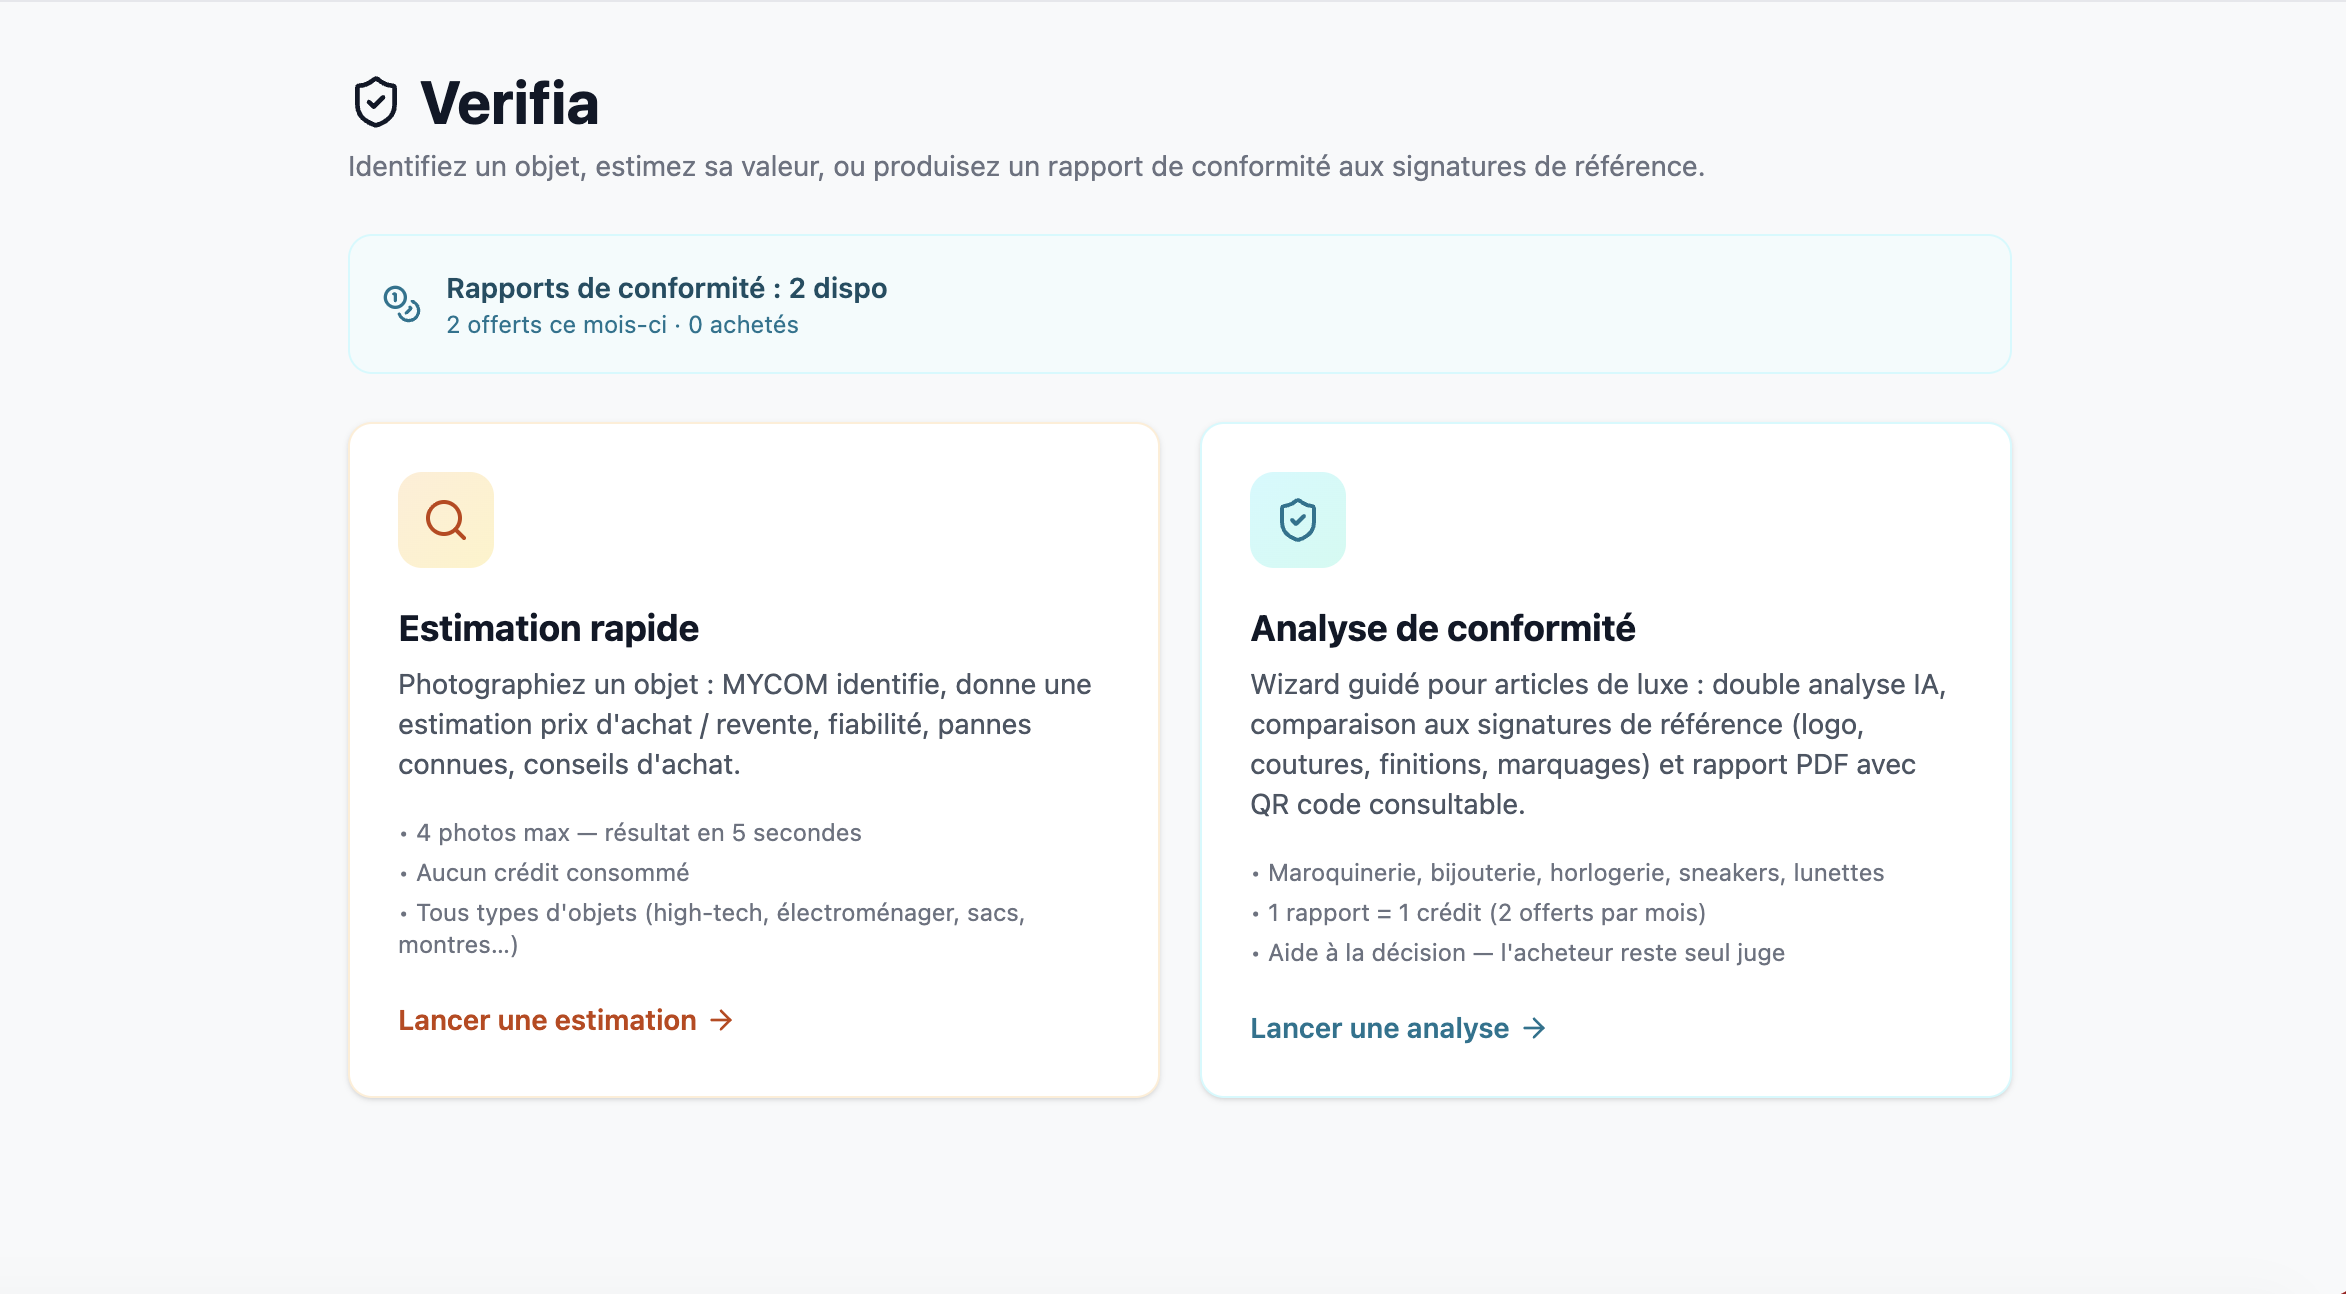Click "2 offerts ce mois-ci · 0 achetés" text
This screenshot has height=1294, width=2346.
[622, 325]
